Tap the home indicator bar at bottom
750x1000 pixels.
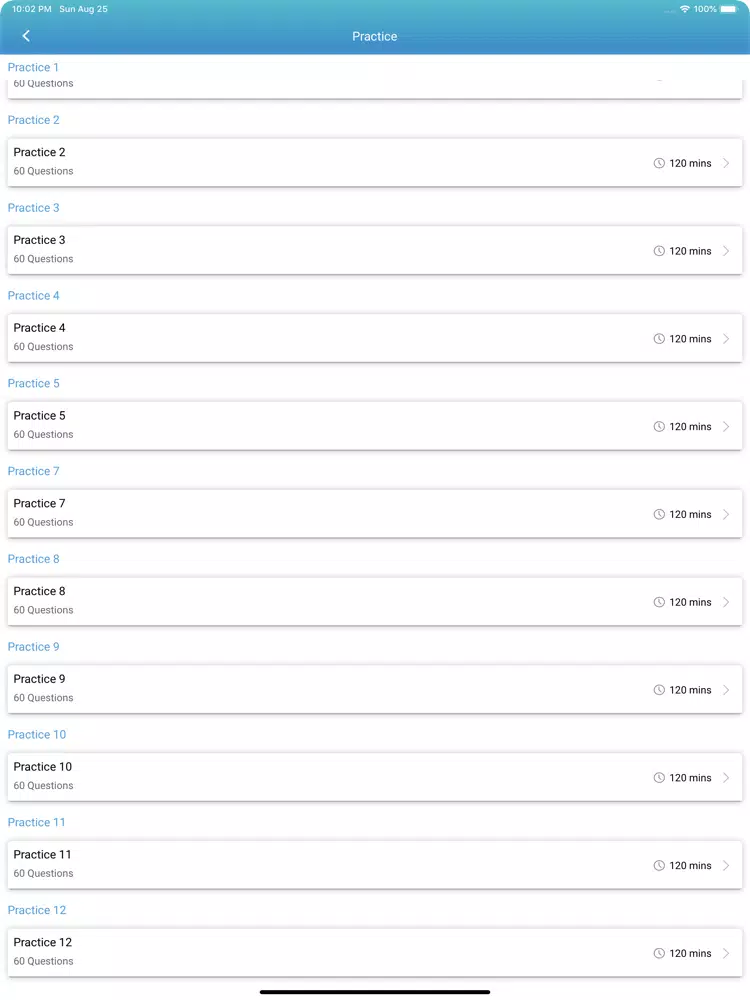[375, 992]
